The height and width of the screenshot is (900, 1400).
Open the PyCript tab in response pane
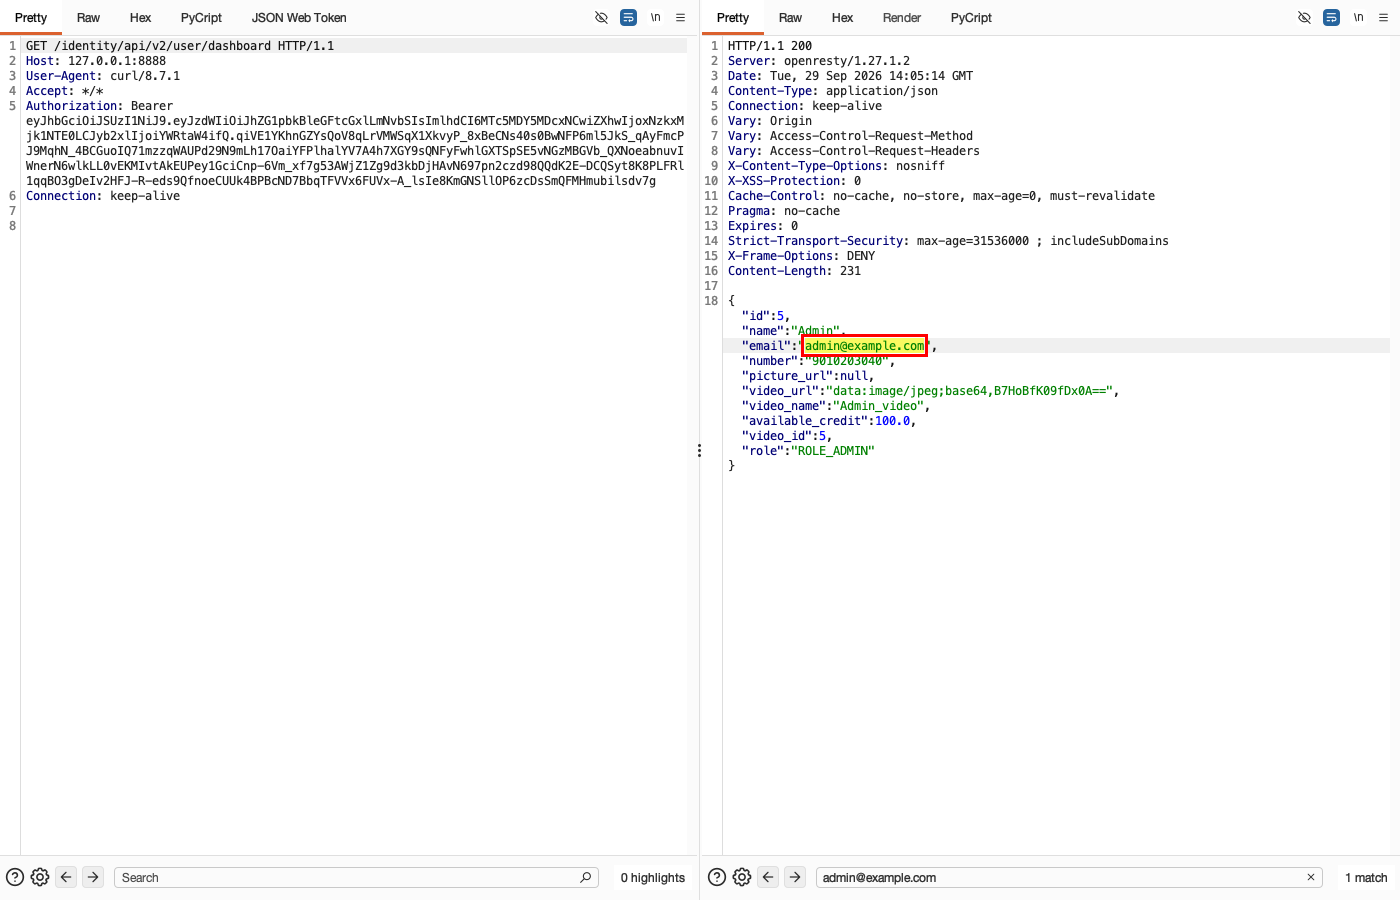[971, 18]
